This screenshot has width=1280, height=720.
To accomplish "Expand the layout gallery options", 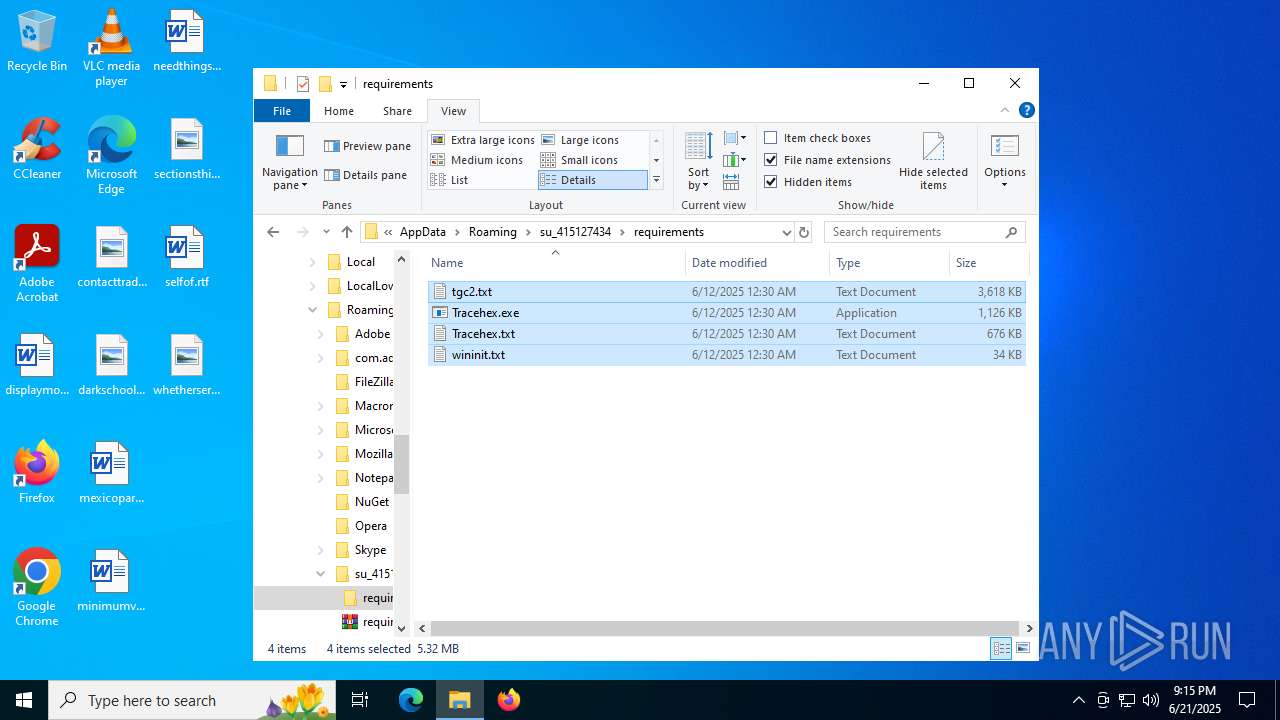I will 656,180.
